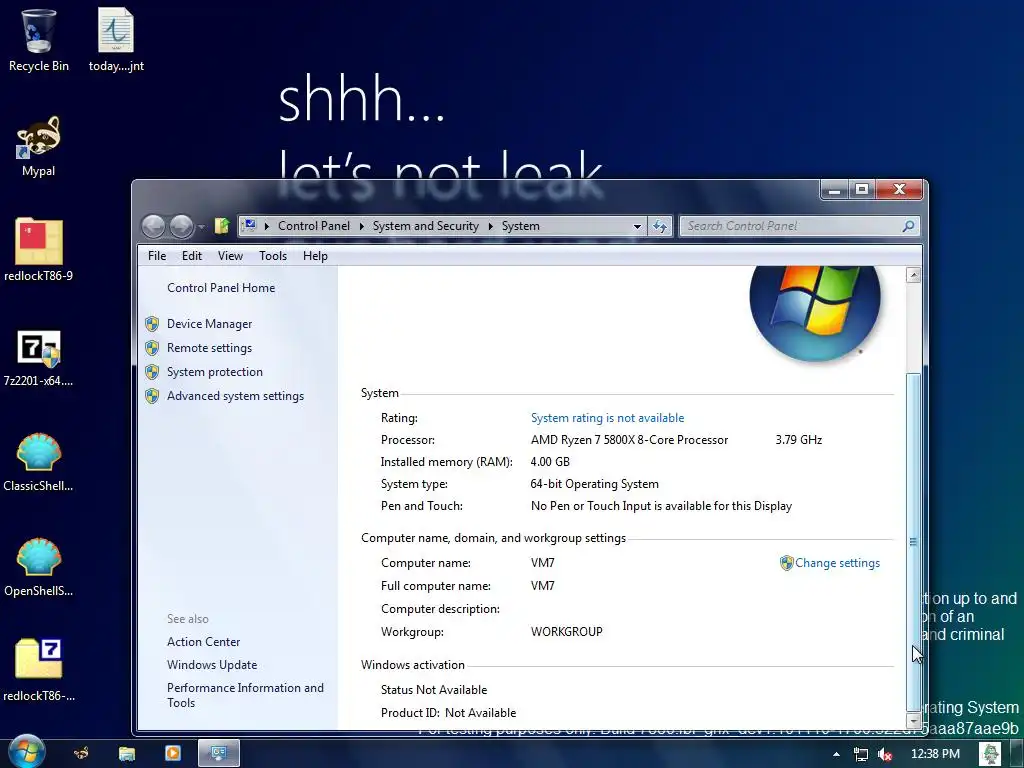Click the 64-bit Operating System text

pos(594,484)
